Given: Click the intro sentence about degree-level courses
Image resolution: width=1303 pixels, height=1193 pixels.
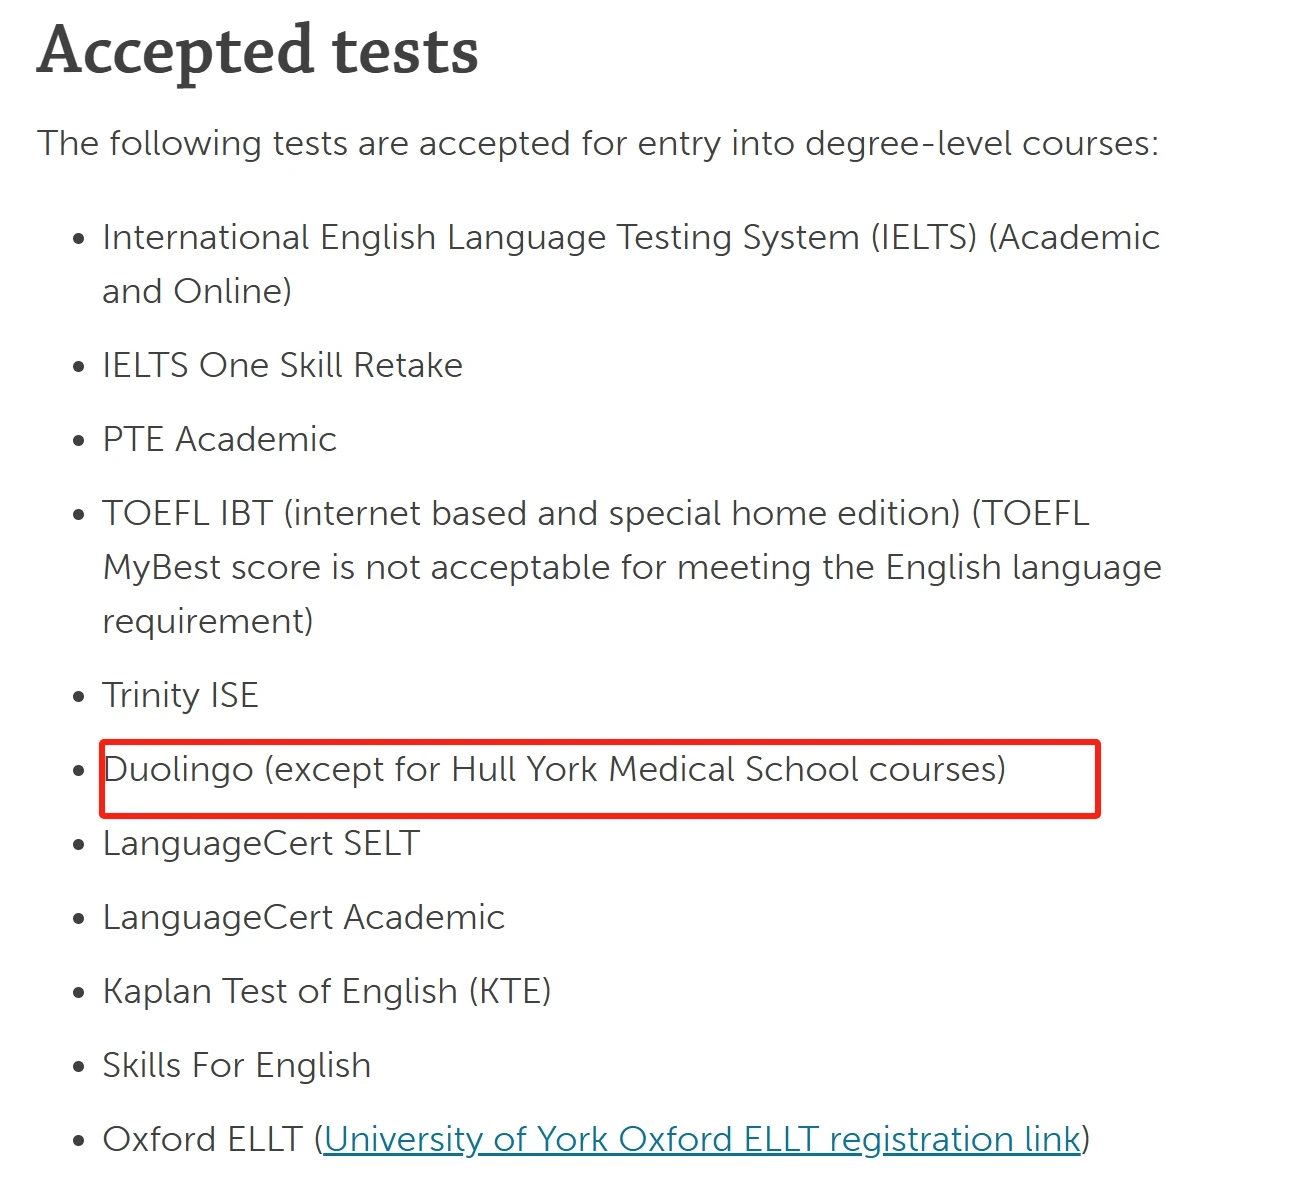Looking at the screenshot, I should 598,143.
